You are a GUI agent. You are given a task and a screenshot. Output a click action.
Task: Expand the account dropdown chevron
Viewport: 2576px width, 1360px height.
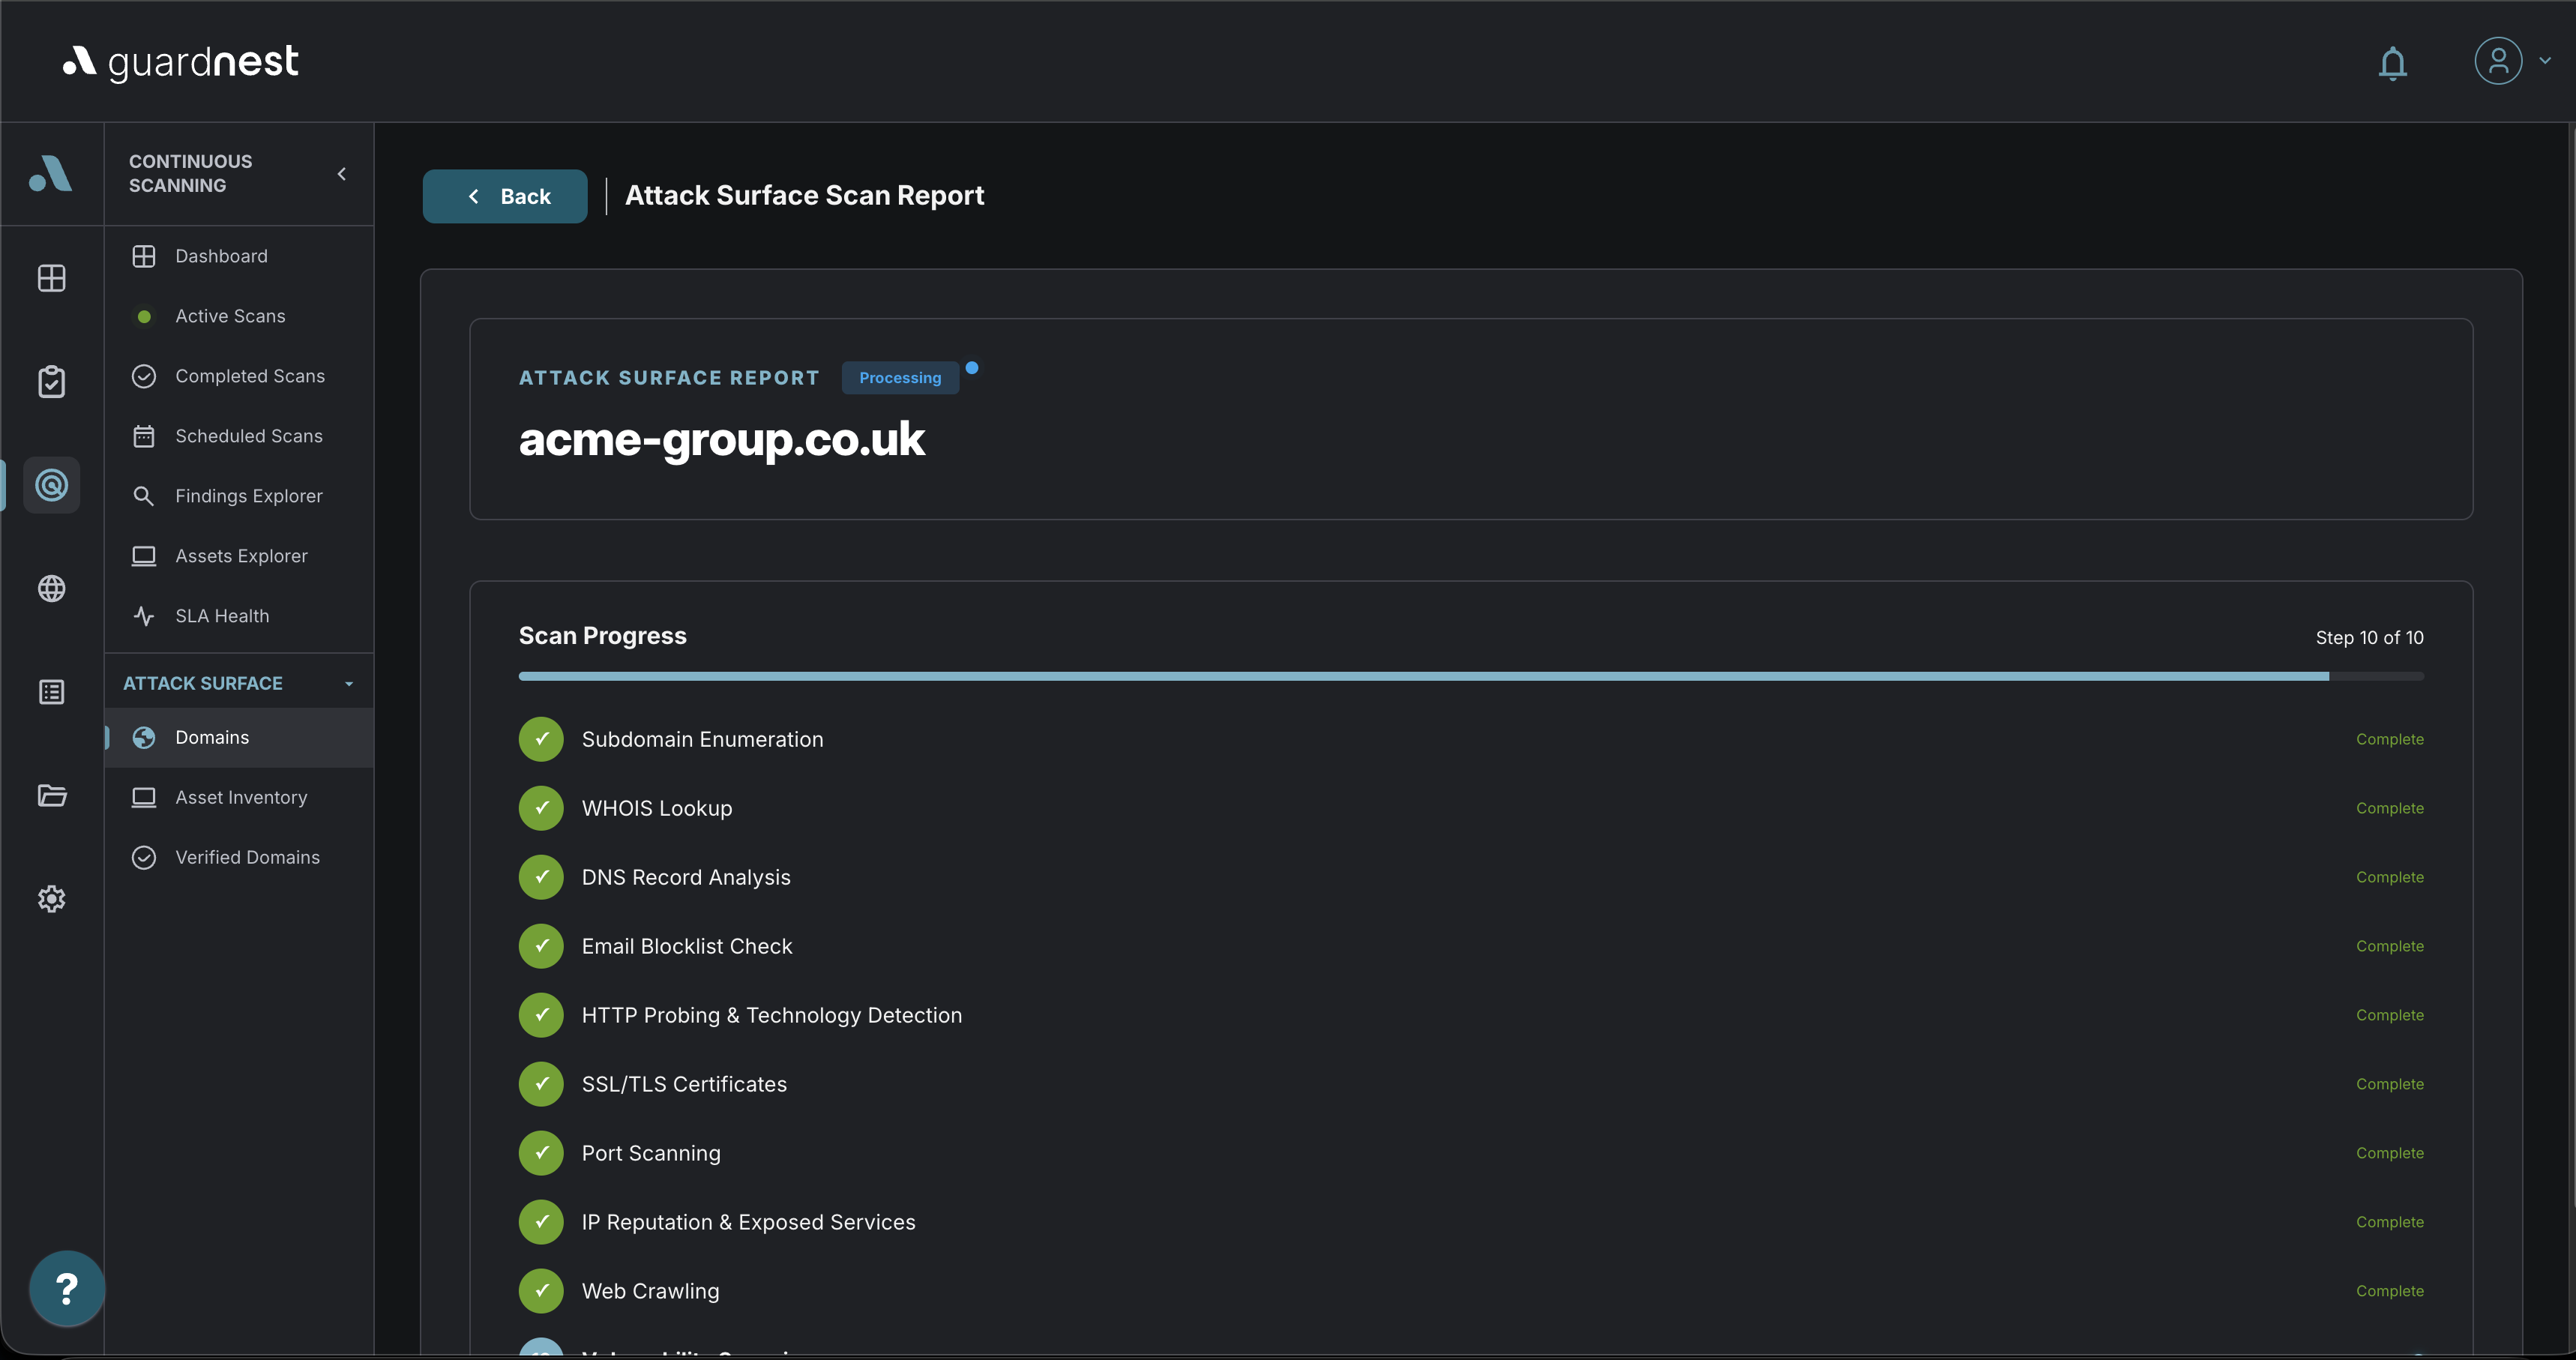point(2545,61)
